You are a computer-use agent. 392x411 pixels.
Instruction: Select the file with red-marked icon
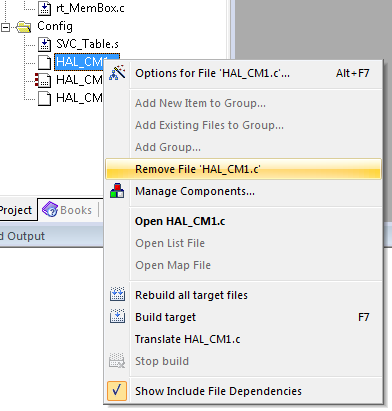[79, 80]
